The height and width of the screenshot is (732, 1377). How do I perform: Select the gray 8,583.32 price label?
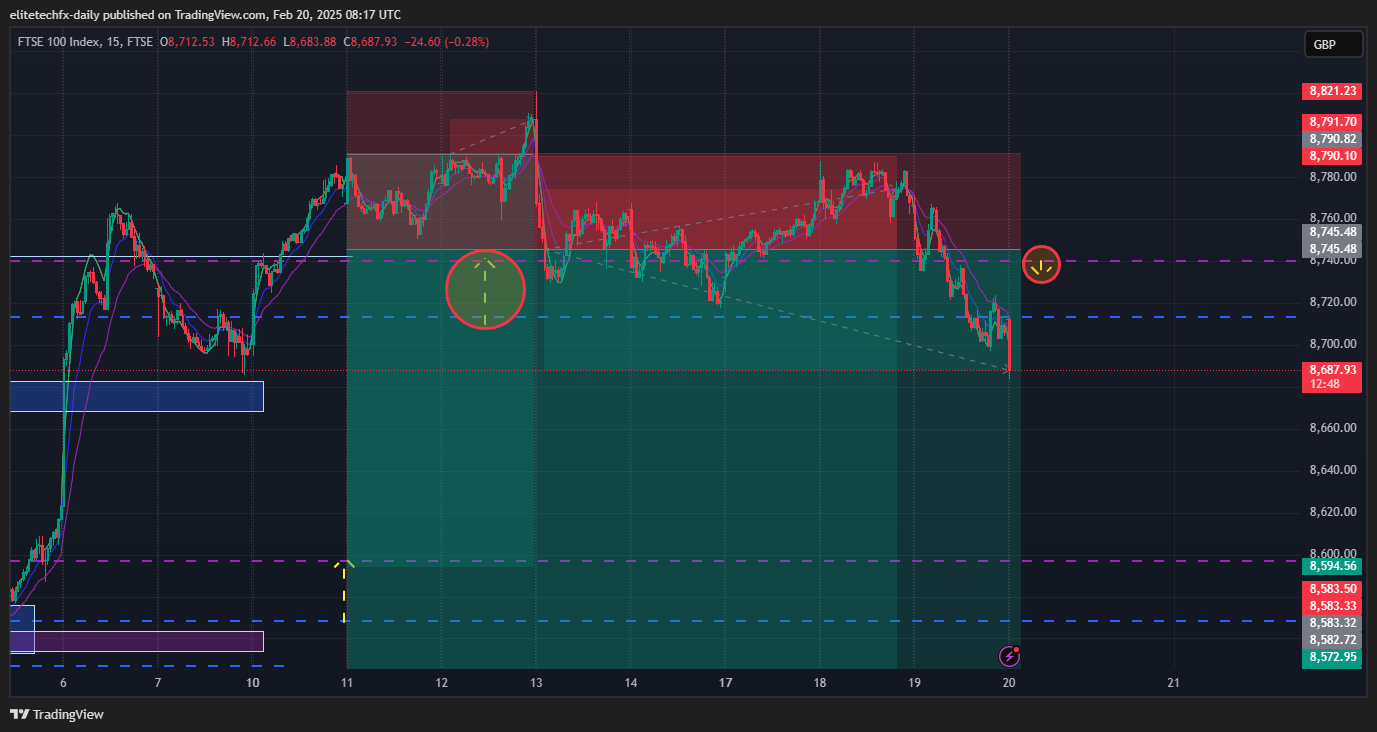click(x=1331, y=623)
